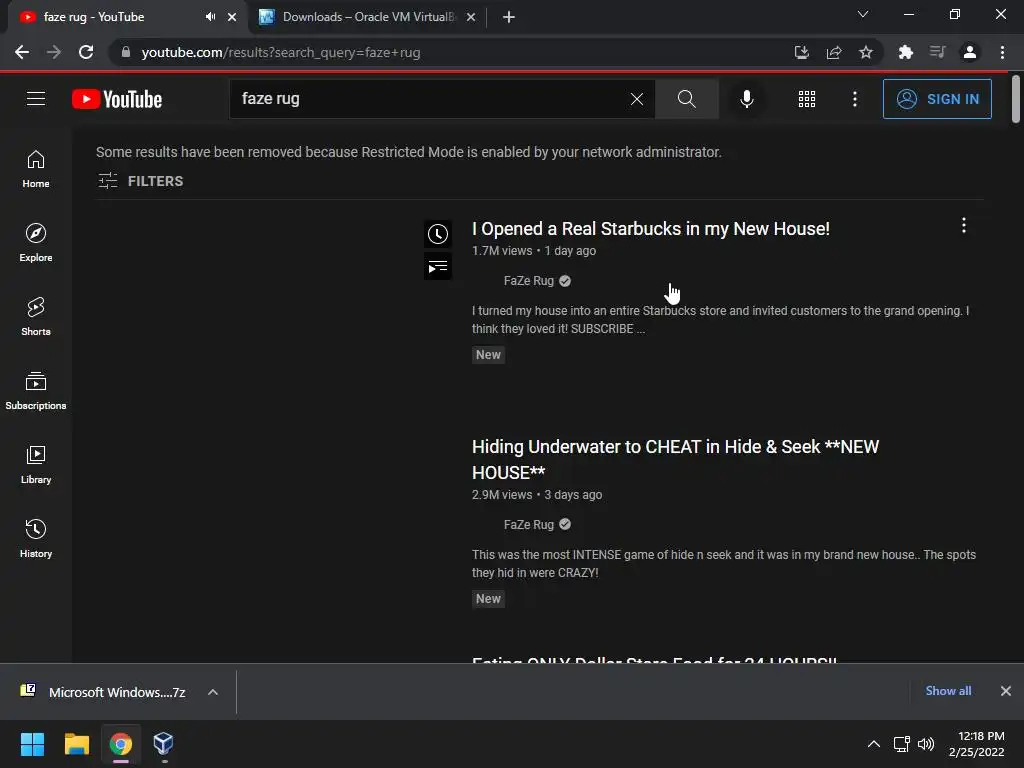
Task: Open options for the Starbucks video
Action: tap(964, 226)
